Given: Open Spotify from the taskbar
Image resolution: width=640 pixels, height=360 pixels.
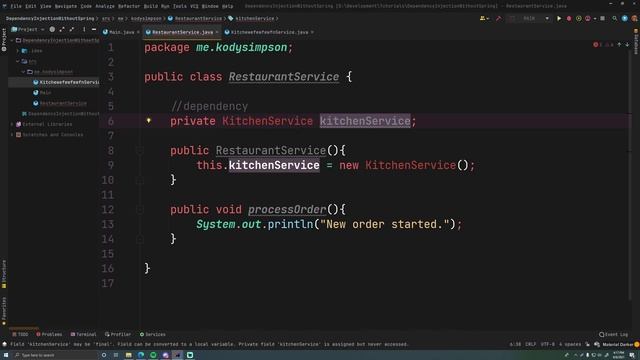Looking at the screenshot, I should [153, 355].
